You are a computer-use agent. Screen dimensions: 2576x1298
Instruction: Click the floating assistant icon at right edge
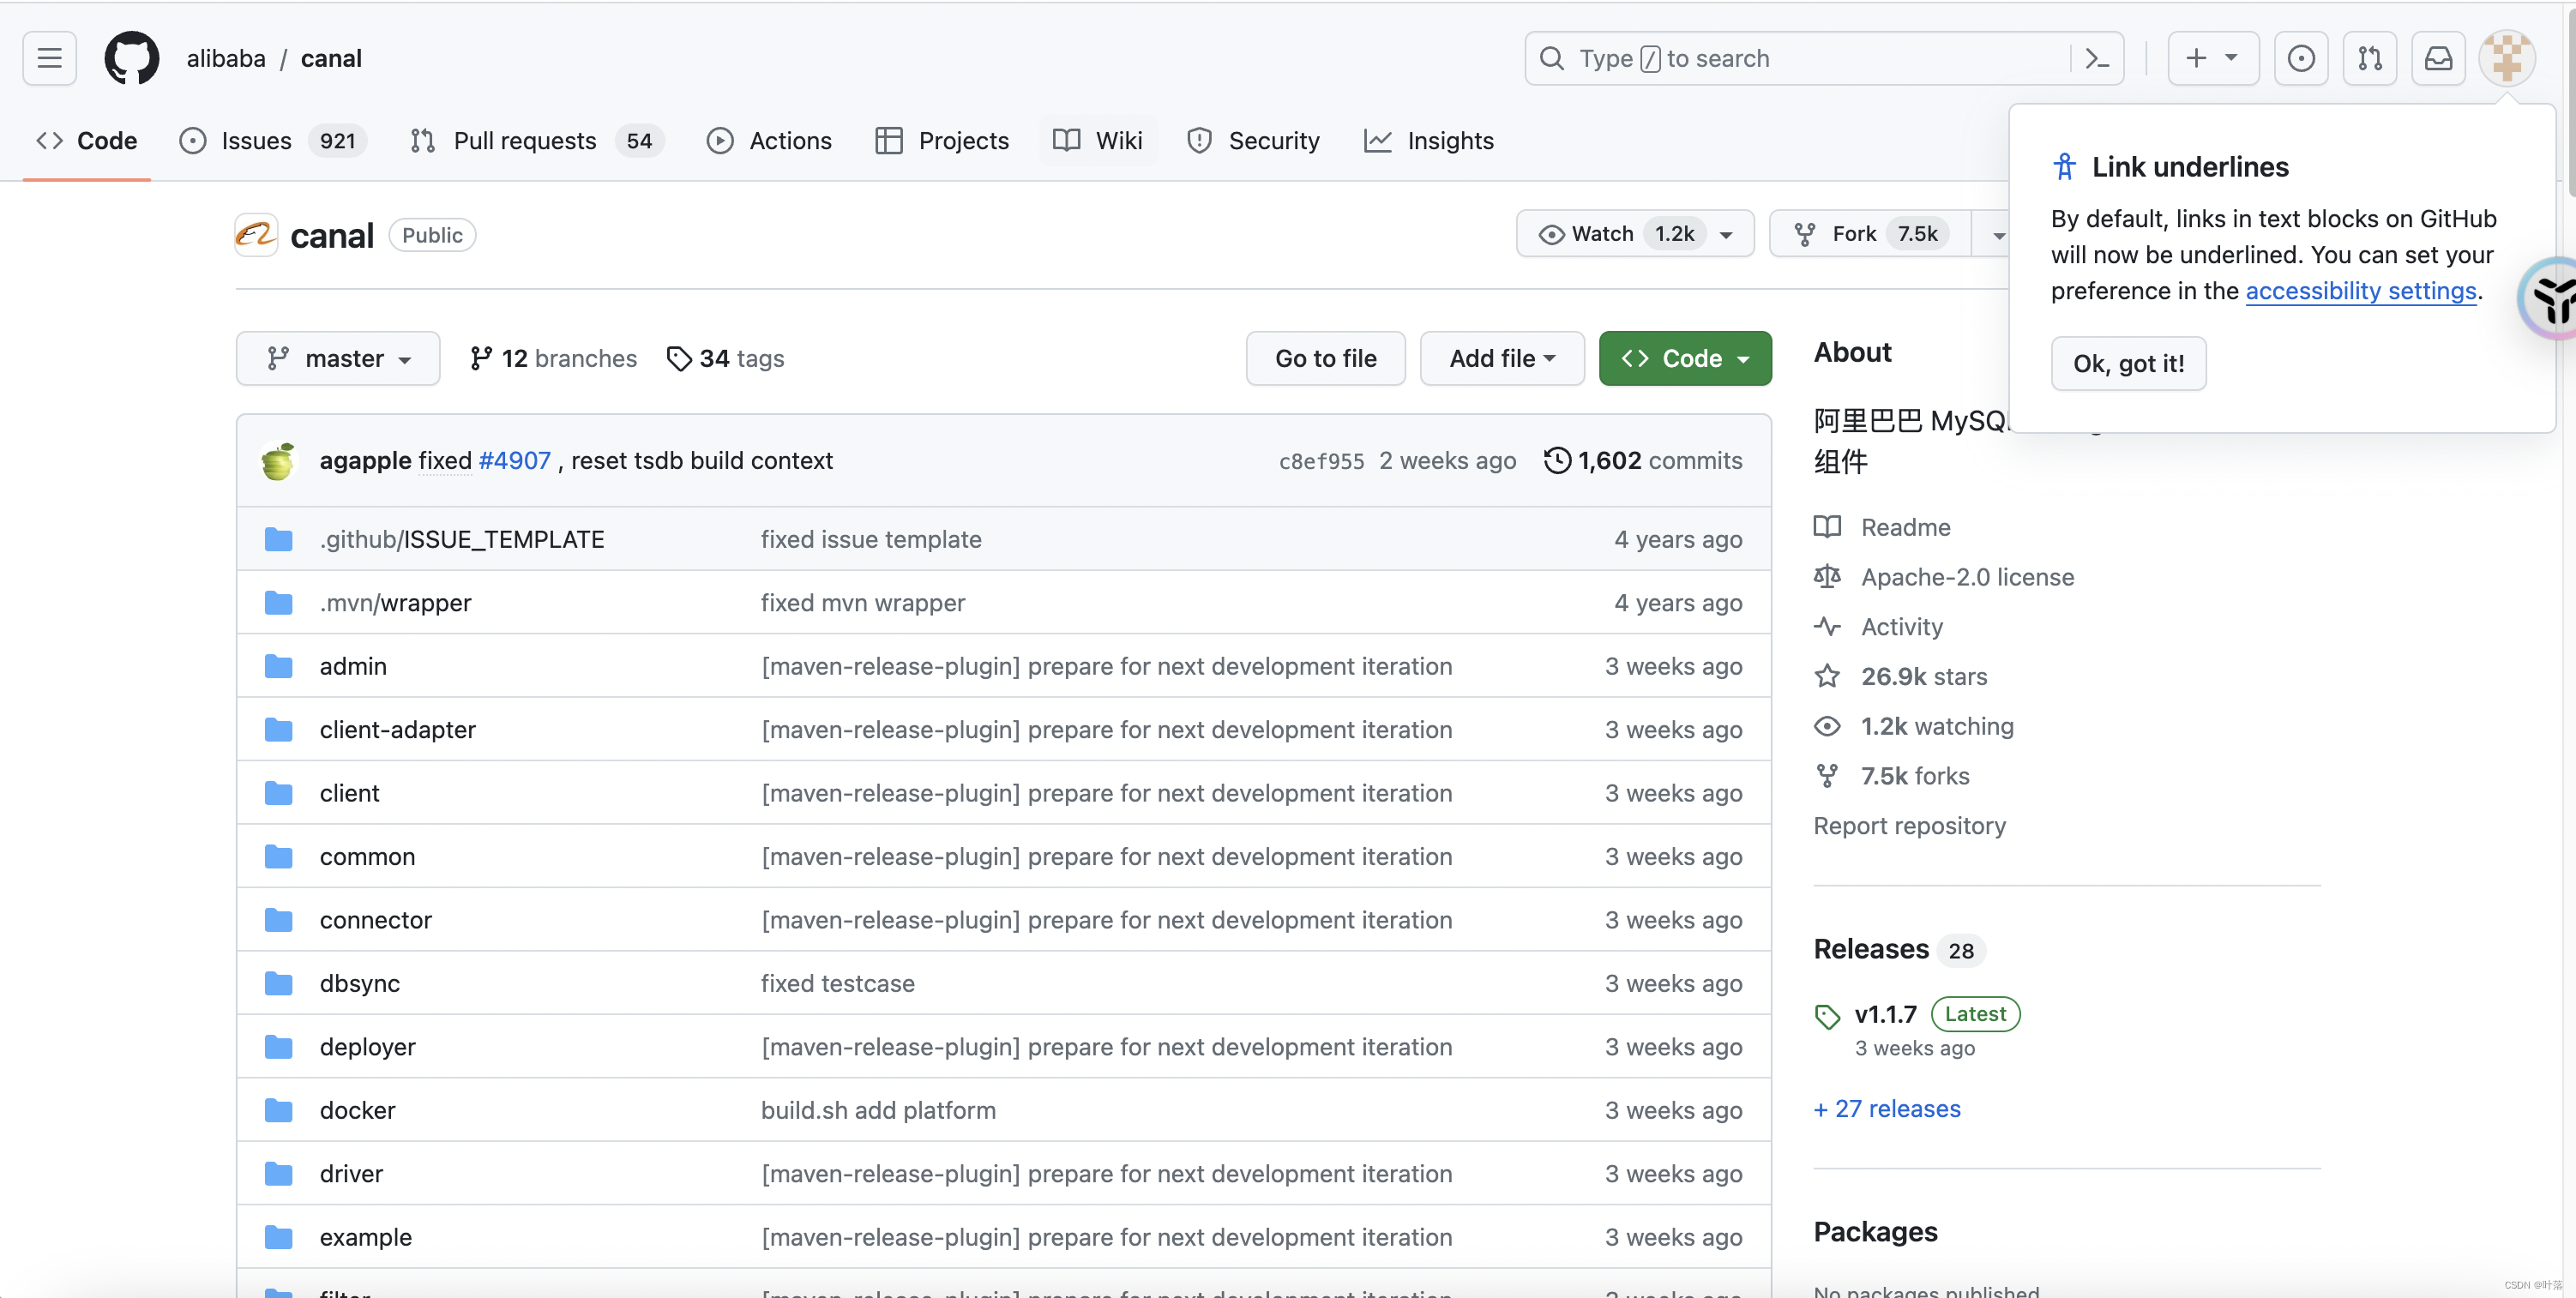click(2549, 299)
